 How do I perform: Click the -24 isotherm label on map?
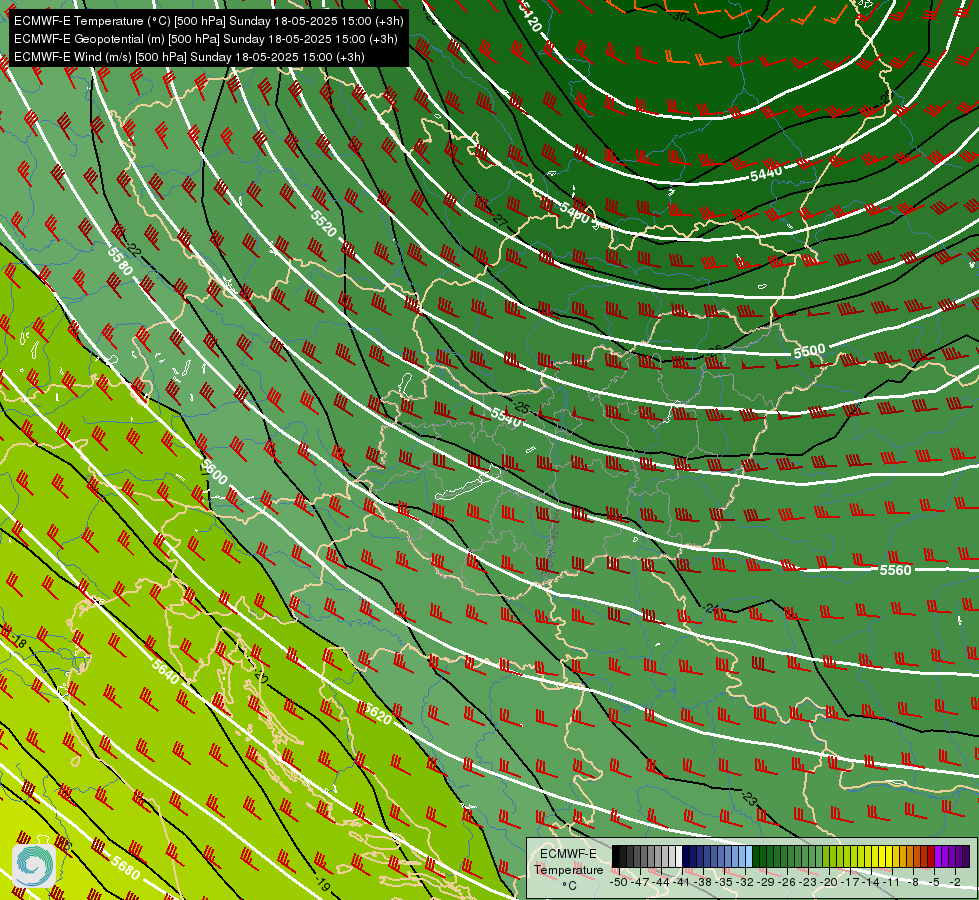tap(710, 608)
